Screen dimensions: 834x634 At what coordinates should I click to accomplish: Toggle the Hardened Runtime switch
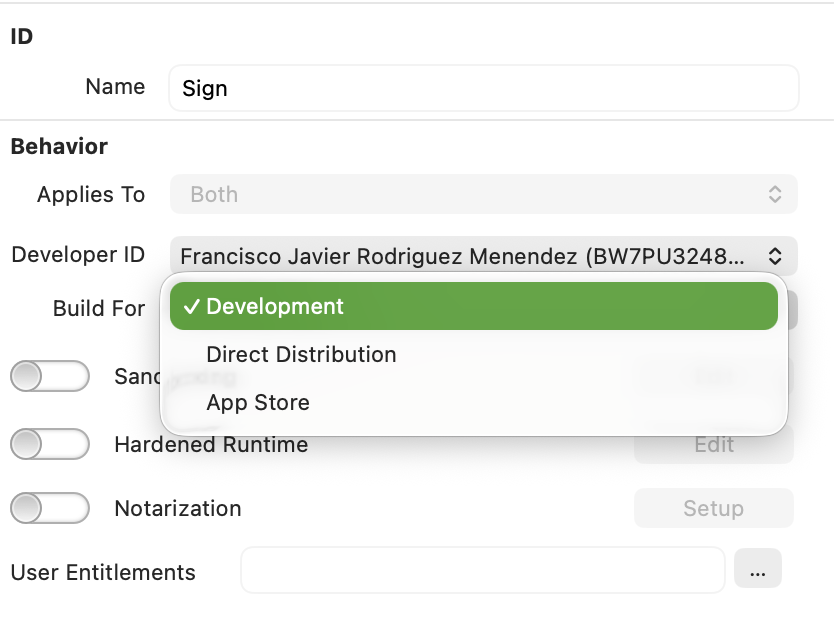(49, 444)
